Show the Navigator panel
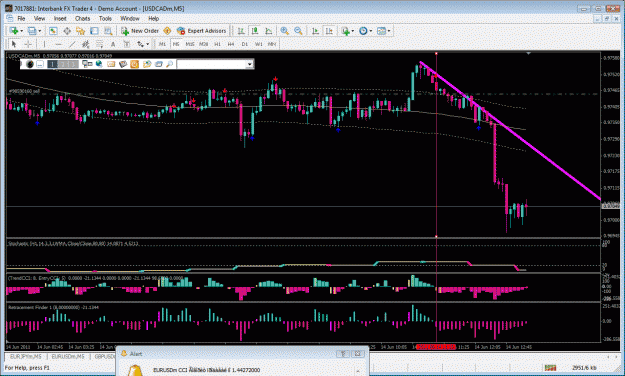 point(81,31)
